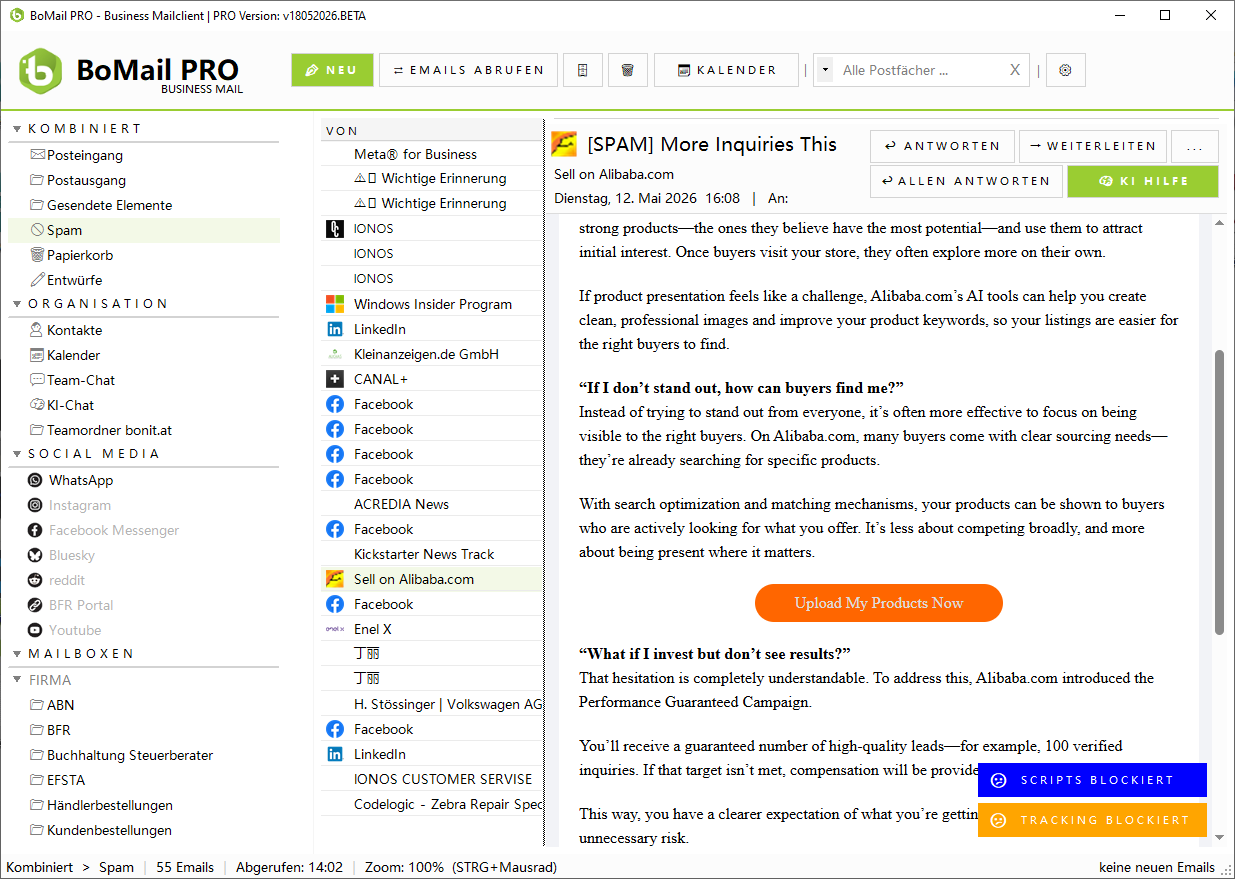Screen dimensions: 1235x879
Task: Click the ANTWORTEN reply button
Action: 942,146
